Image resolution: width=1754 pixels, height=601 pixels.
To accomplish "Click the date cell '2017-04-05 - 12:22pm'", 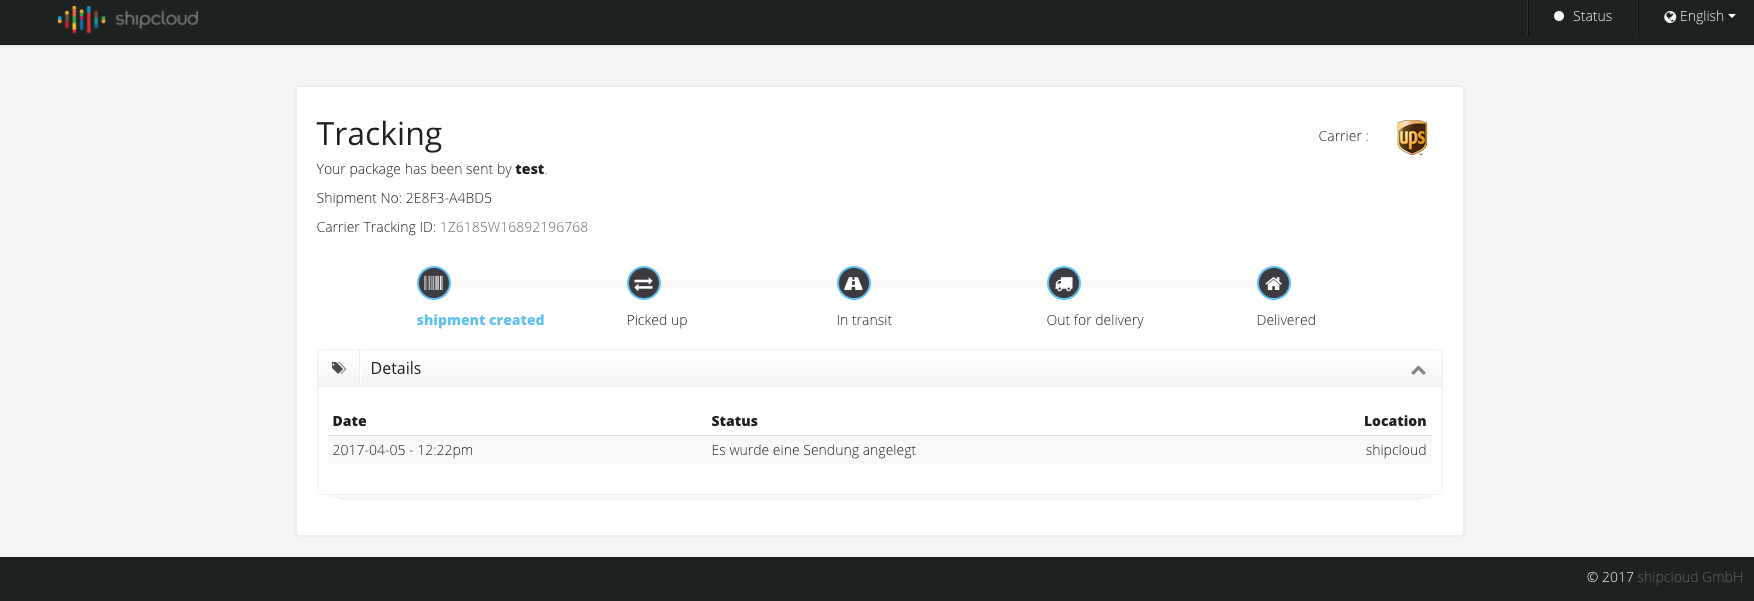I will [x=402, y=450].
